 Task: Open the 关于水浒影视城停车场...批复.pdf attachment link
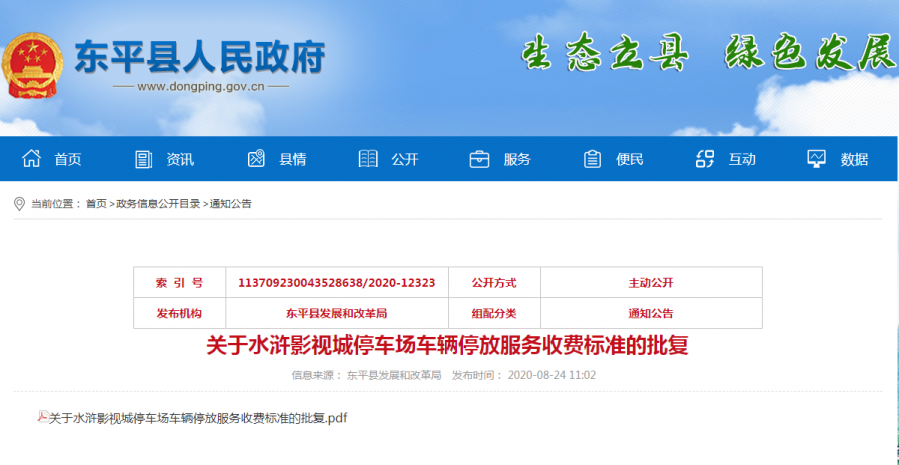coord(198,418)
